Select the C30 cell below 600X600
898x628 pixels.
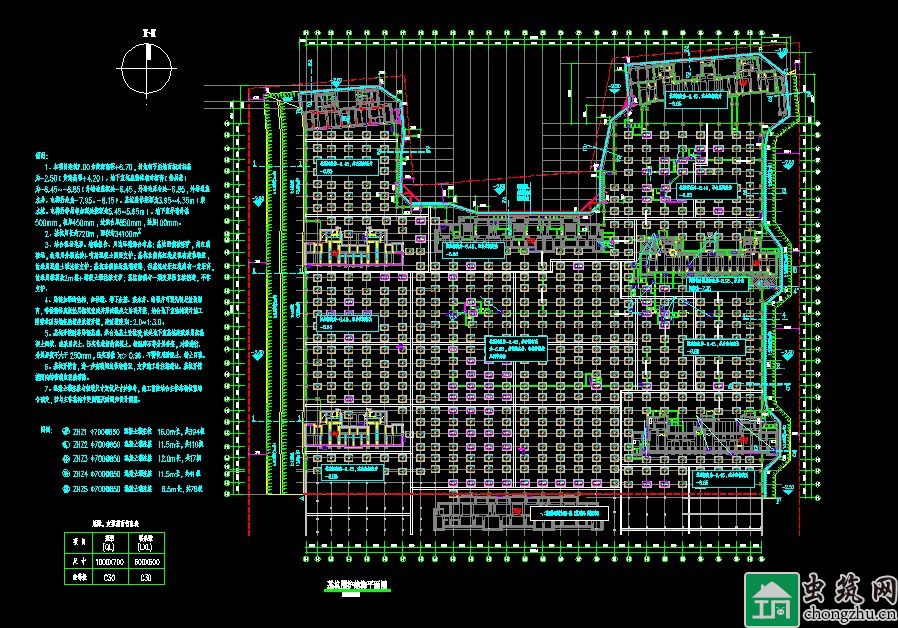pos(146,578)
